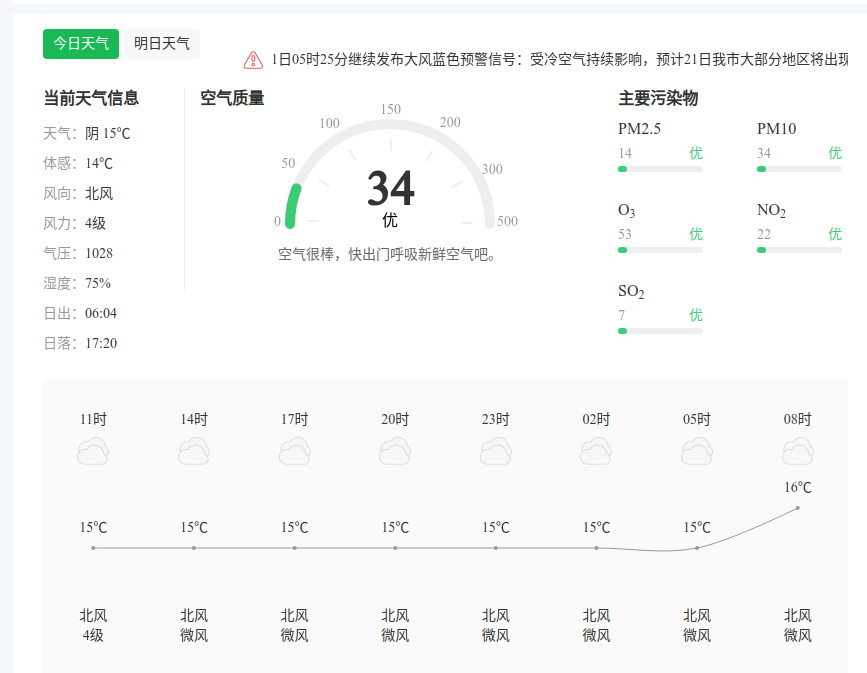
Task: Select the 17时 cloud weather icon
Action: pyautogui.click(x=294, y=452)
